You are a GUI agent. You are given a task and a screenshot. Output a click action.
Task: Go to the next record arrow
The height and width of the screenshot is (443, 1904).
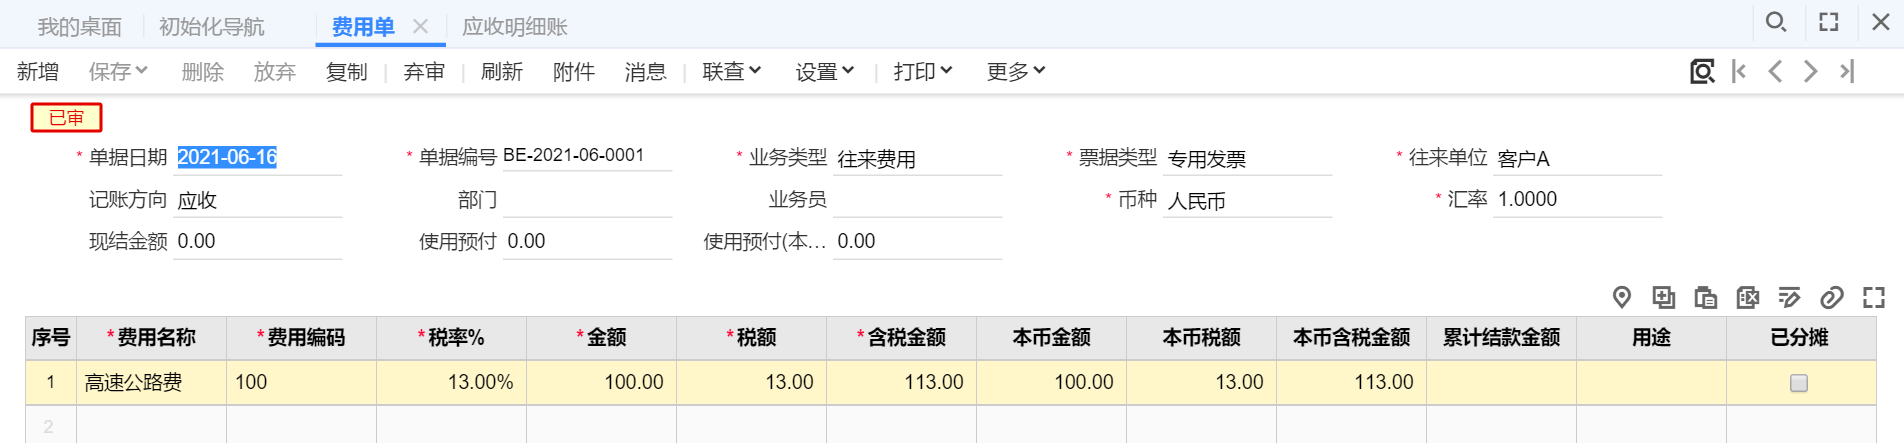coord(1811,71)
